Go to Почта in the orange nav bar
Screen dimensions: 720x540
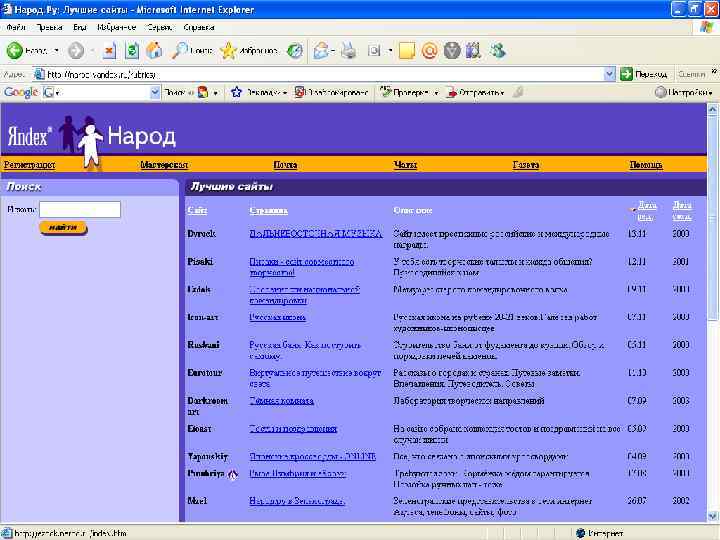tap(285, 164)
